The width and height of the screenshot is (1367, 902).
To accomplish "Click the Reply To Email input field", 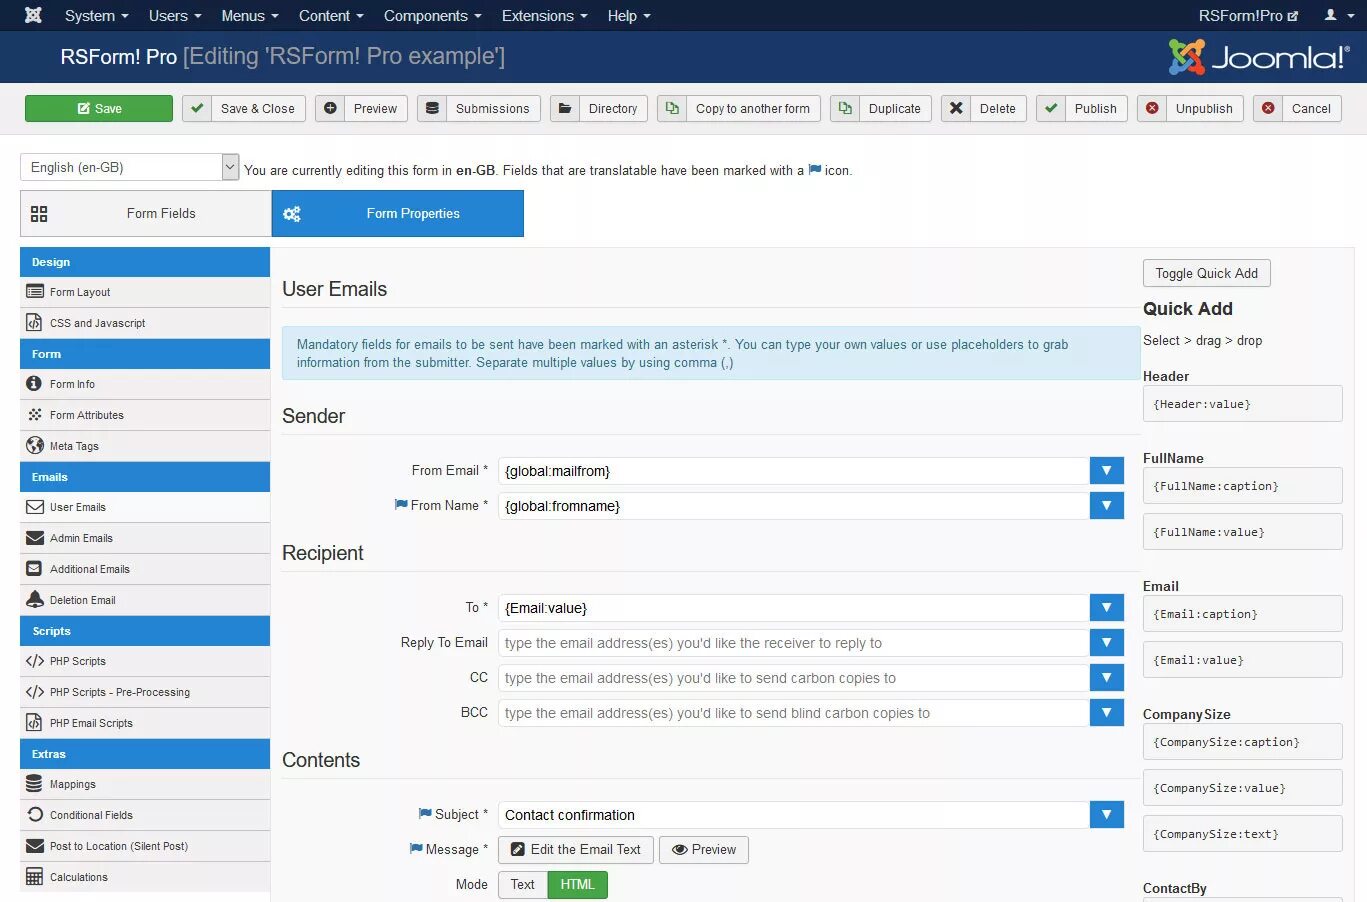I will [x=794, y=643].
